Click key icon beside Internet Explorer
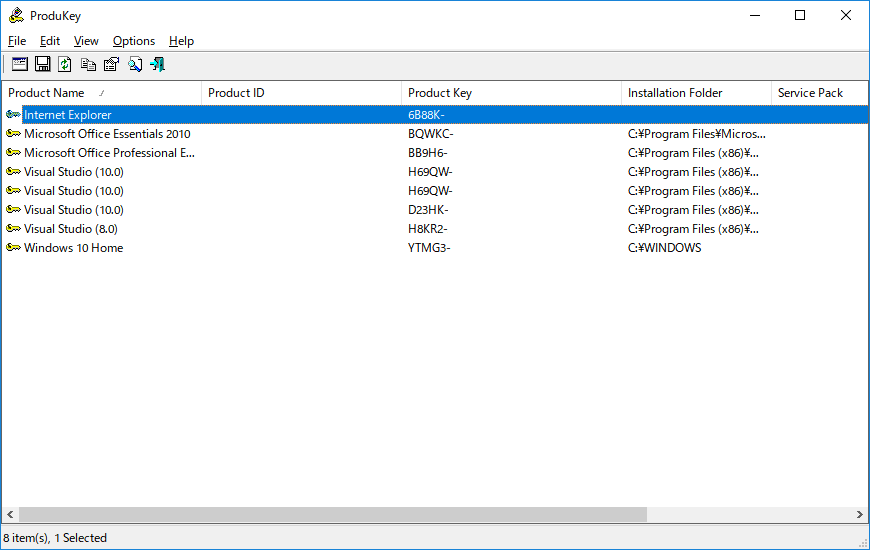 point(13,115)
